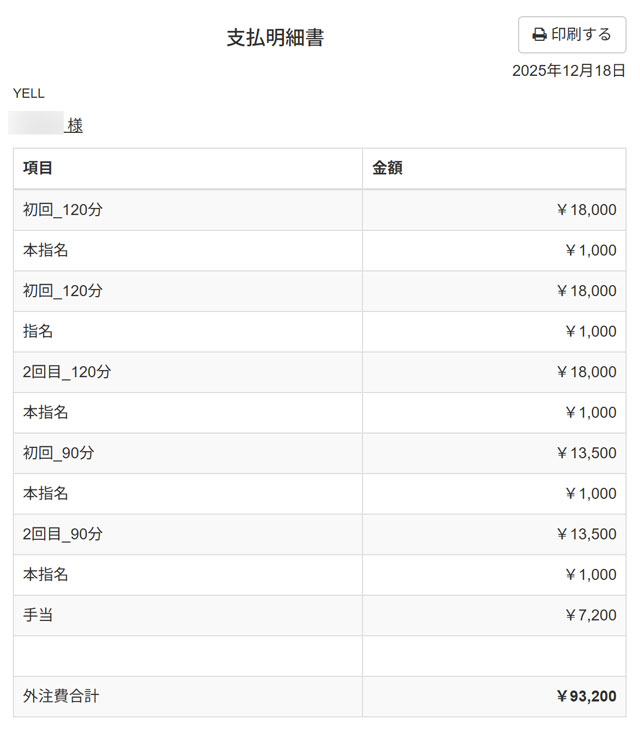Click the amount beside 2回目_90分
This screenshot has width=640, height=733.
[x=586, y=534]
